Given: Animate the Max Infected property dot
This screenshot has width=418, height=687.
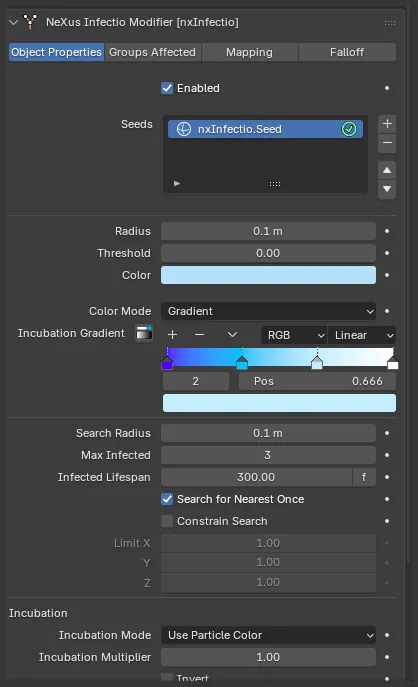Looking at the screenshot, I should 387,455.
